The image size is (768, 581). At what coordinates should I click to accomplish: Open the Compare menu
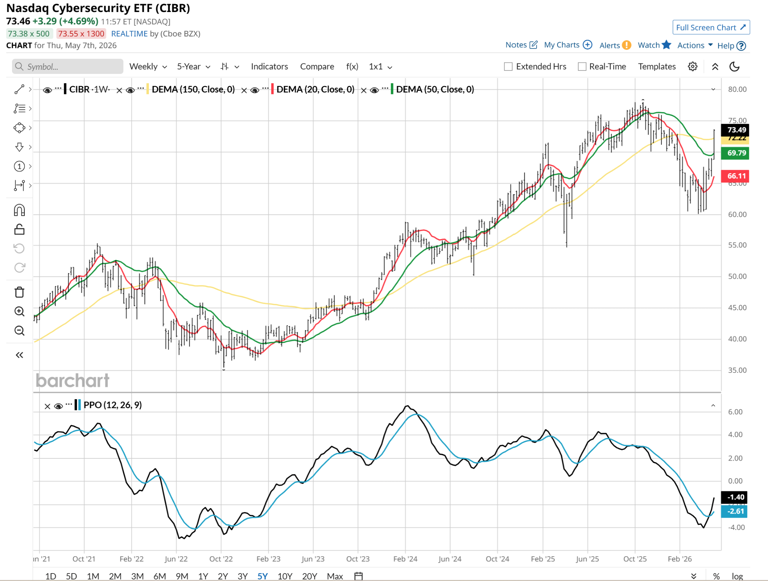click(317, 67)
